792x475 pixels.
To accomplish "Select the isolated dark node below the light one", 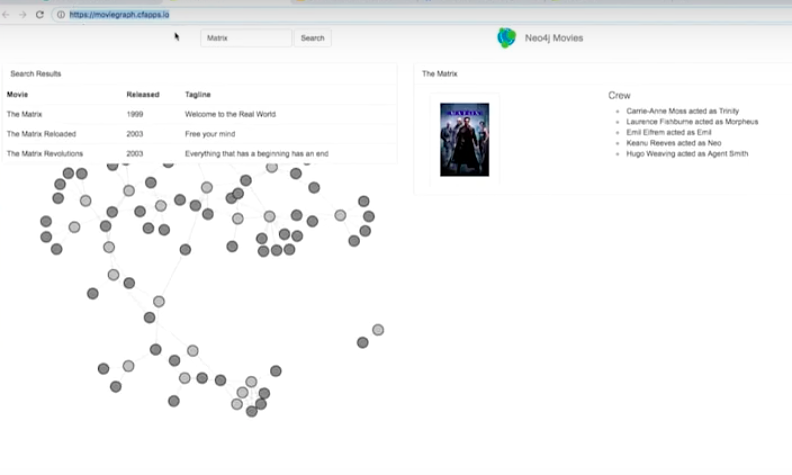I will pos(362,343).
